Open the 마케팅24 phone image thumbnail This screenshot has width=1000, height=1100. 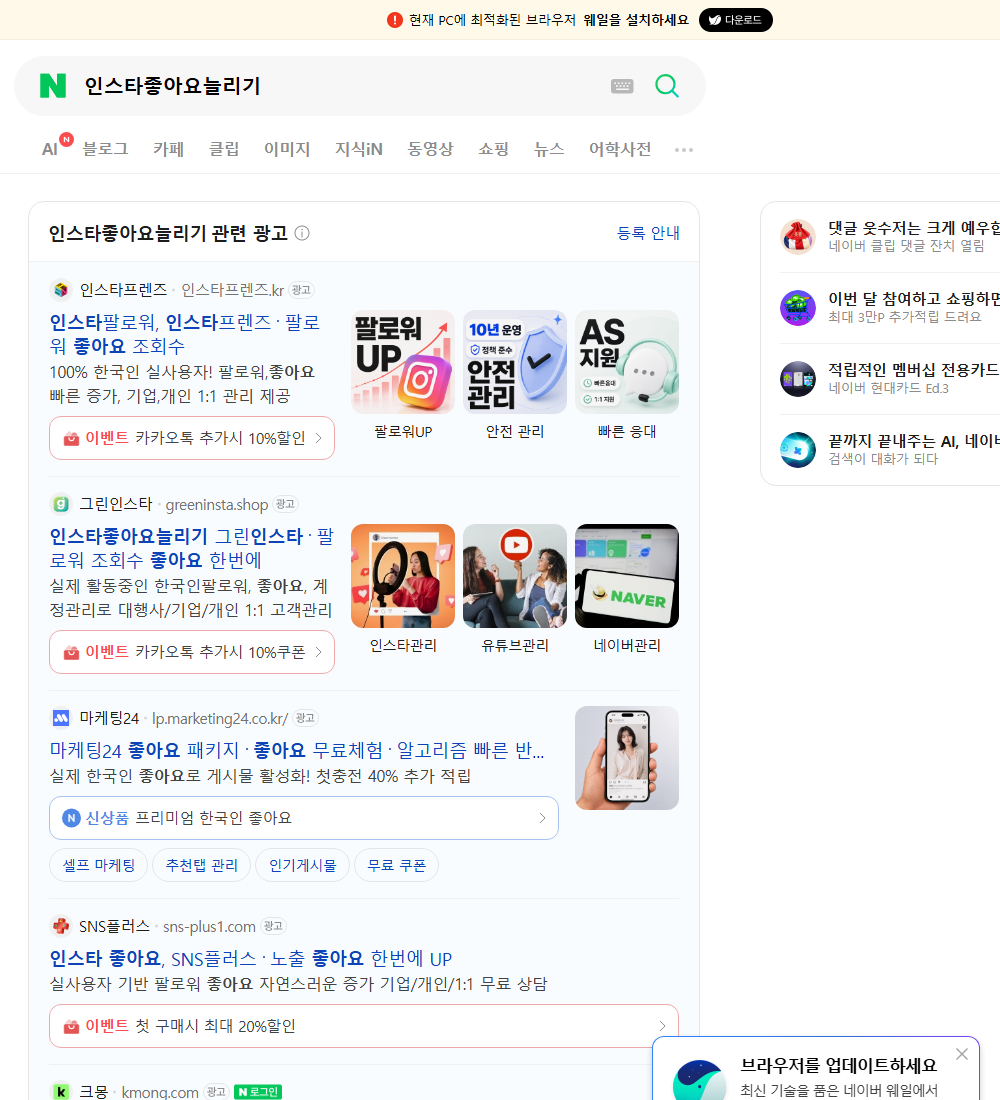627,758
